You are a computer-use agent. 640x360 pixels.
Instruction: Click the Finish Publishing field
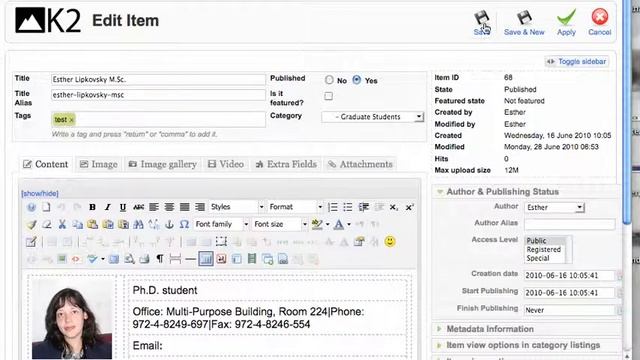pos(569,310)
